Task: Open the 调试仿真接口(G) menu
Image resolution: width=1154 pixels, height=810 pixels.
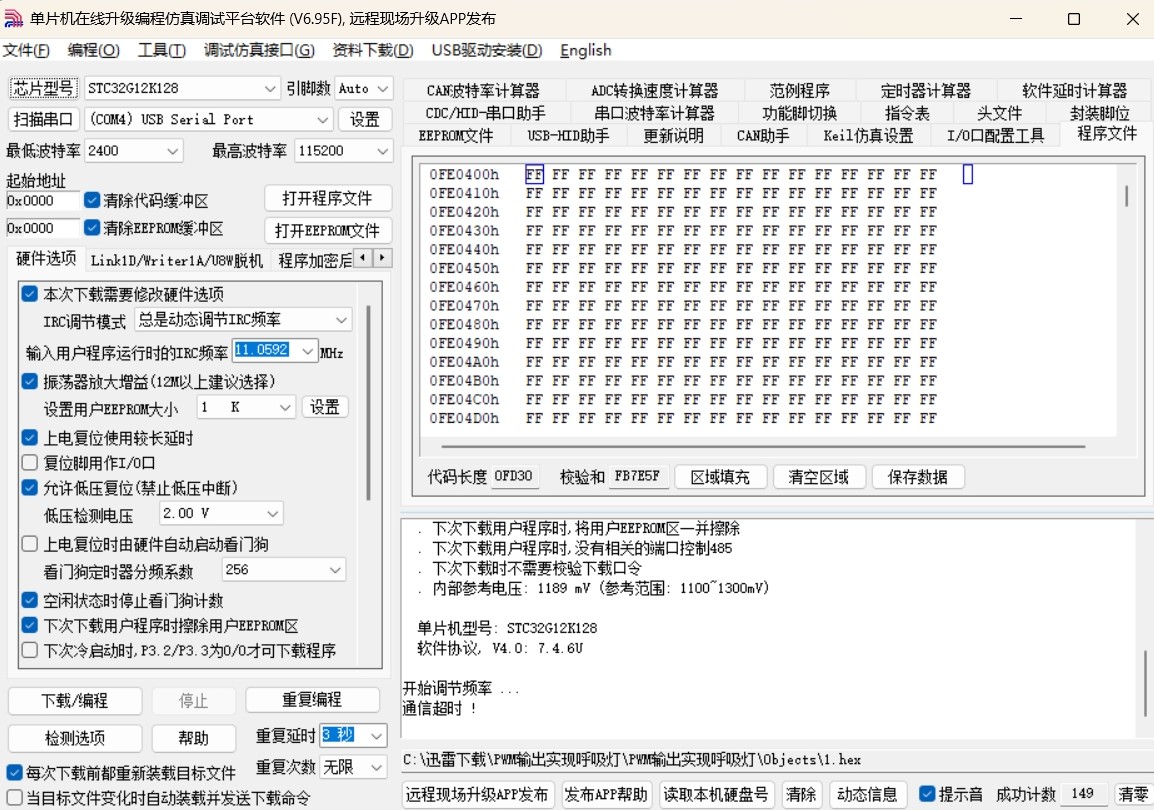Action: [259, 50]
